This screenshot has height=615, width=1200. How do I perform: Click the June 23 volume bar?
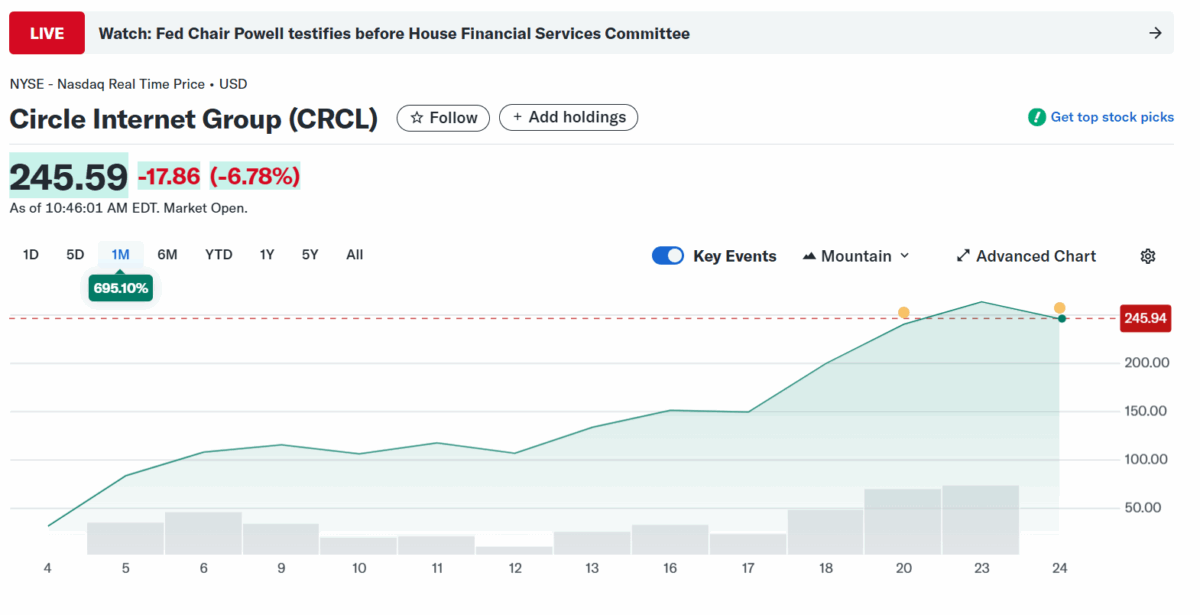point(980,520)
